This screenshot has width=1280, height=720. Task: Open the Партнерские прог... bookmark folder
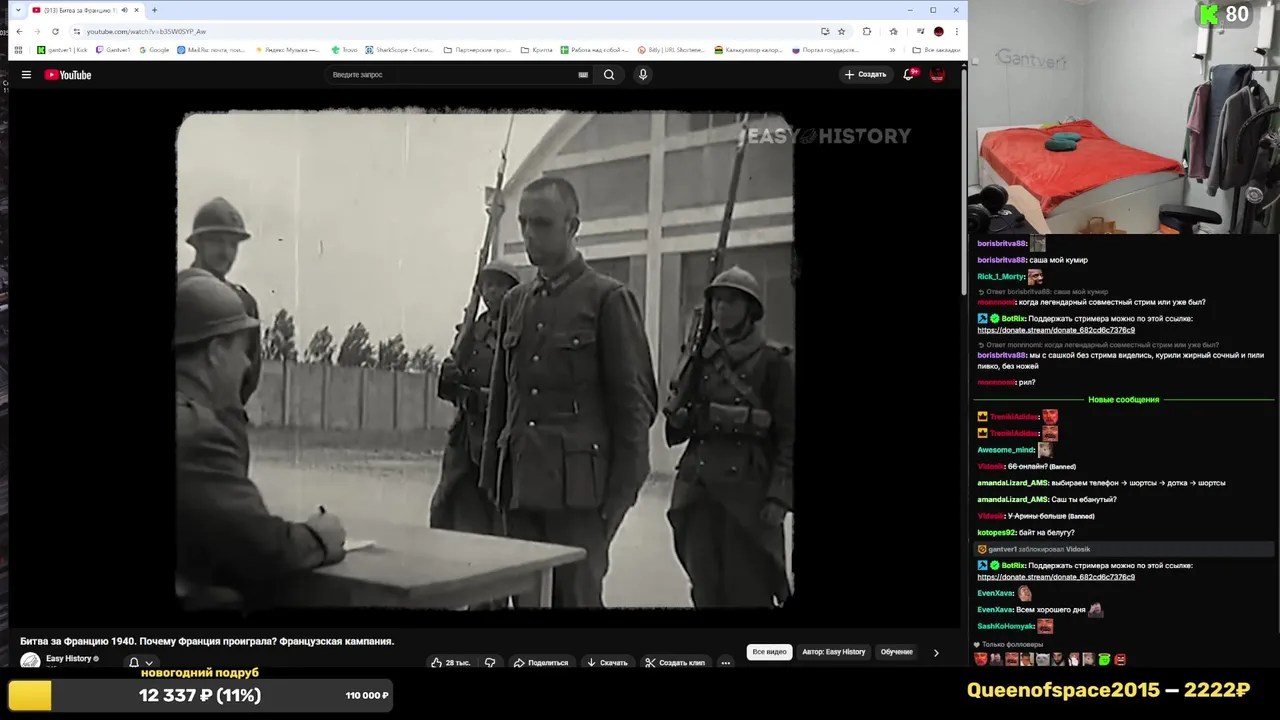[477, 50]
